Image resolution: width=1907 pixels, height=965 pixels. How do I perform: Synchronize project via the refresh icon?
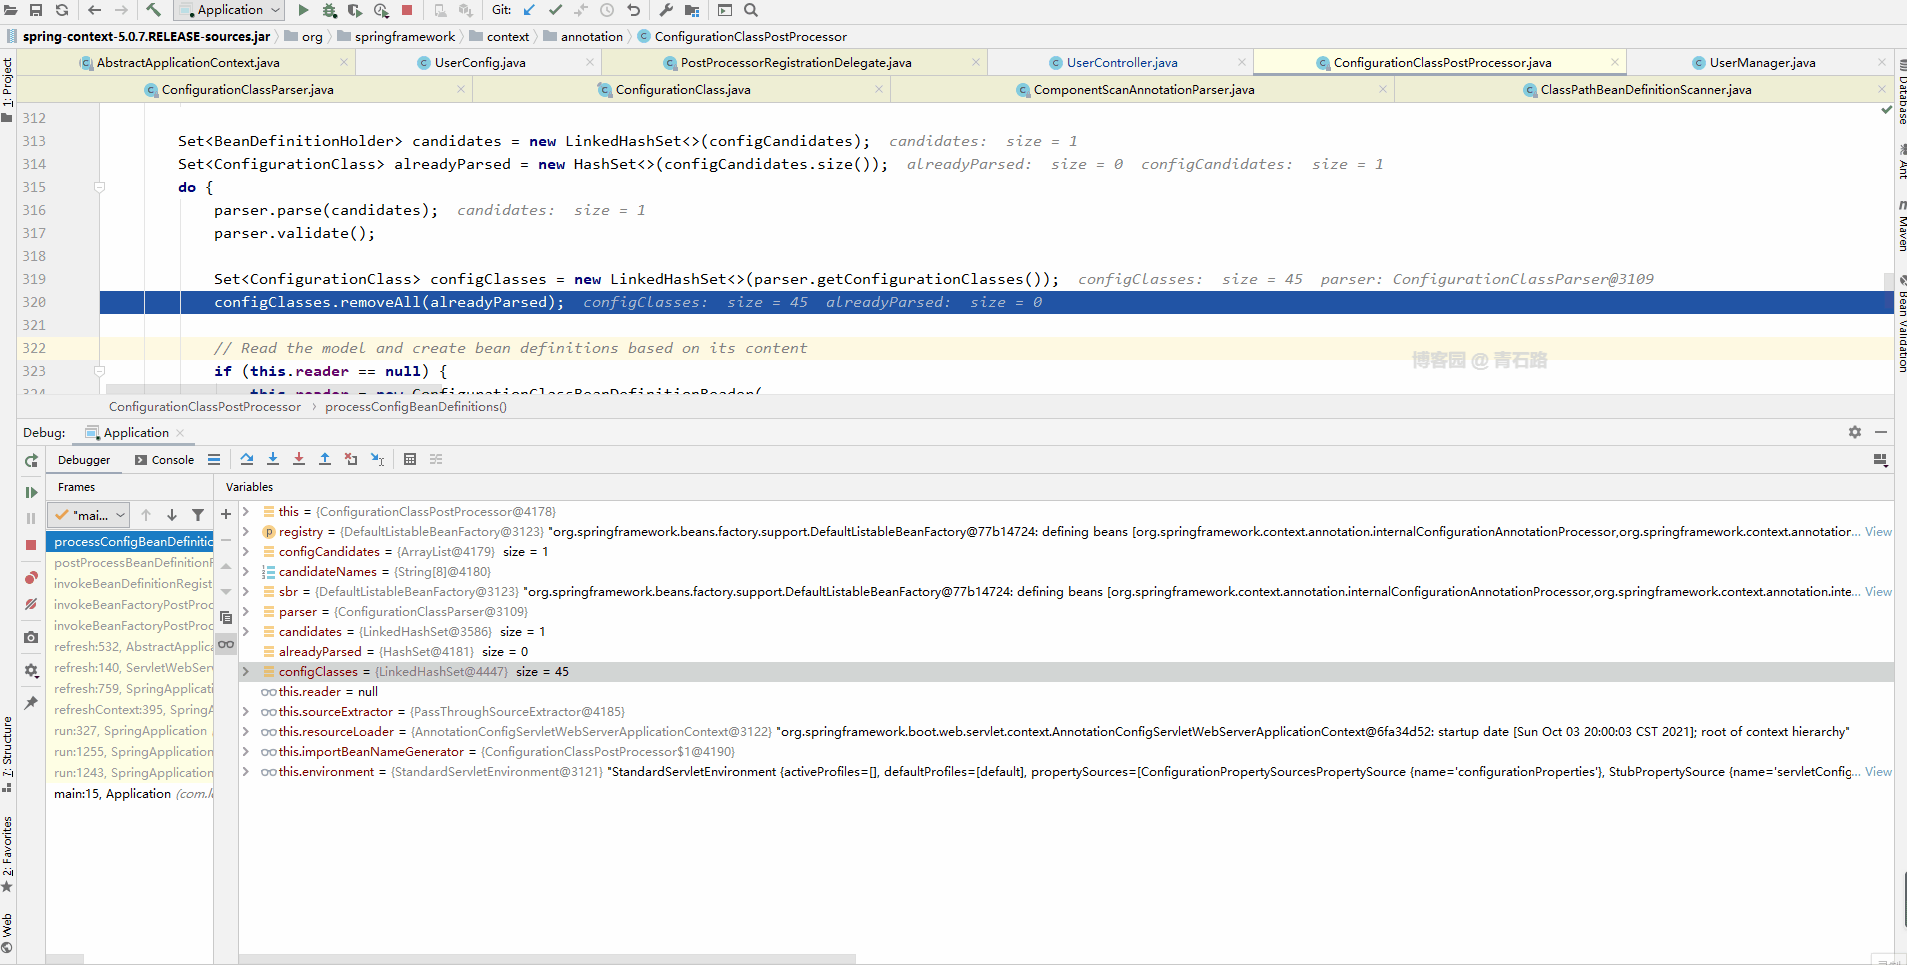[62, 10]
